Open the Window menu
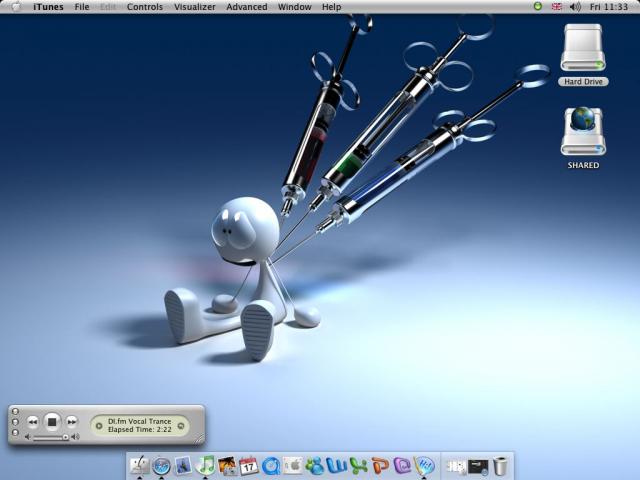 click(295, 7)
